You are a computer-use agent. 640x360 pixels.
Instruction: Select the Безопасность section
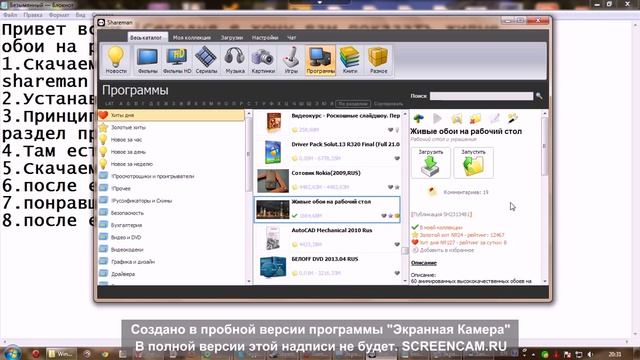[x=171, y=213]
